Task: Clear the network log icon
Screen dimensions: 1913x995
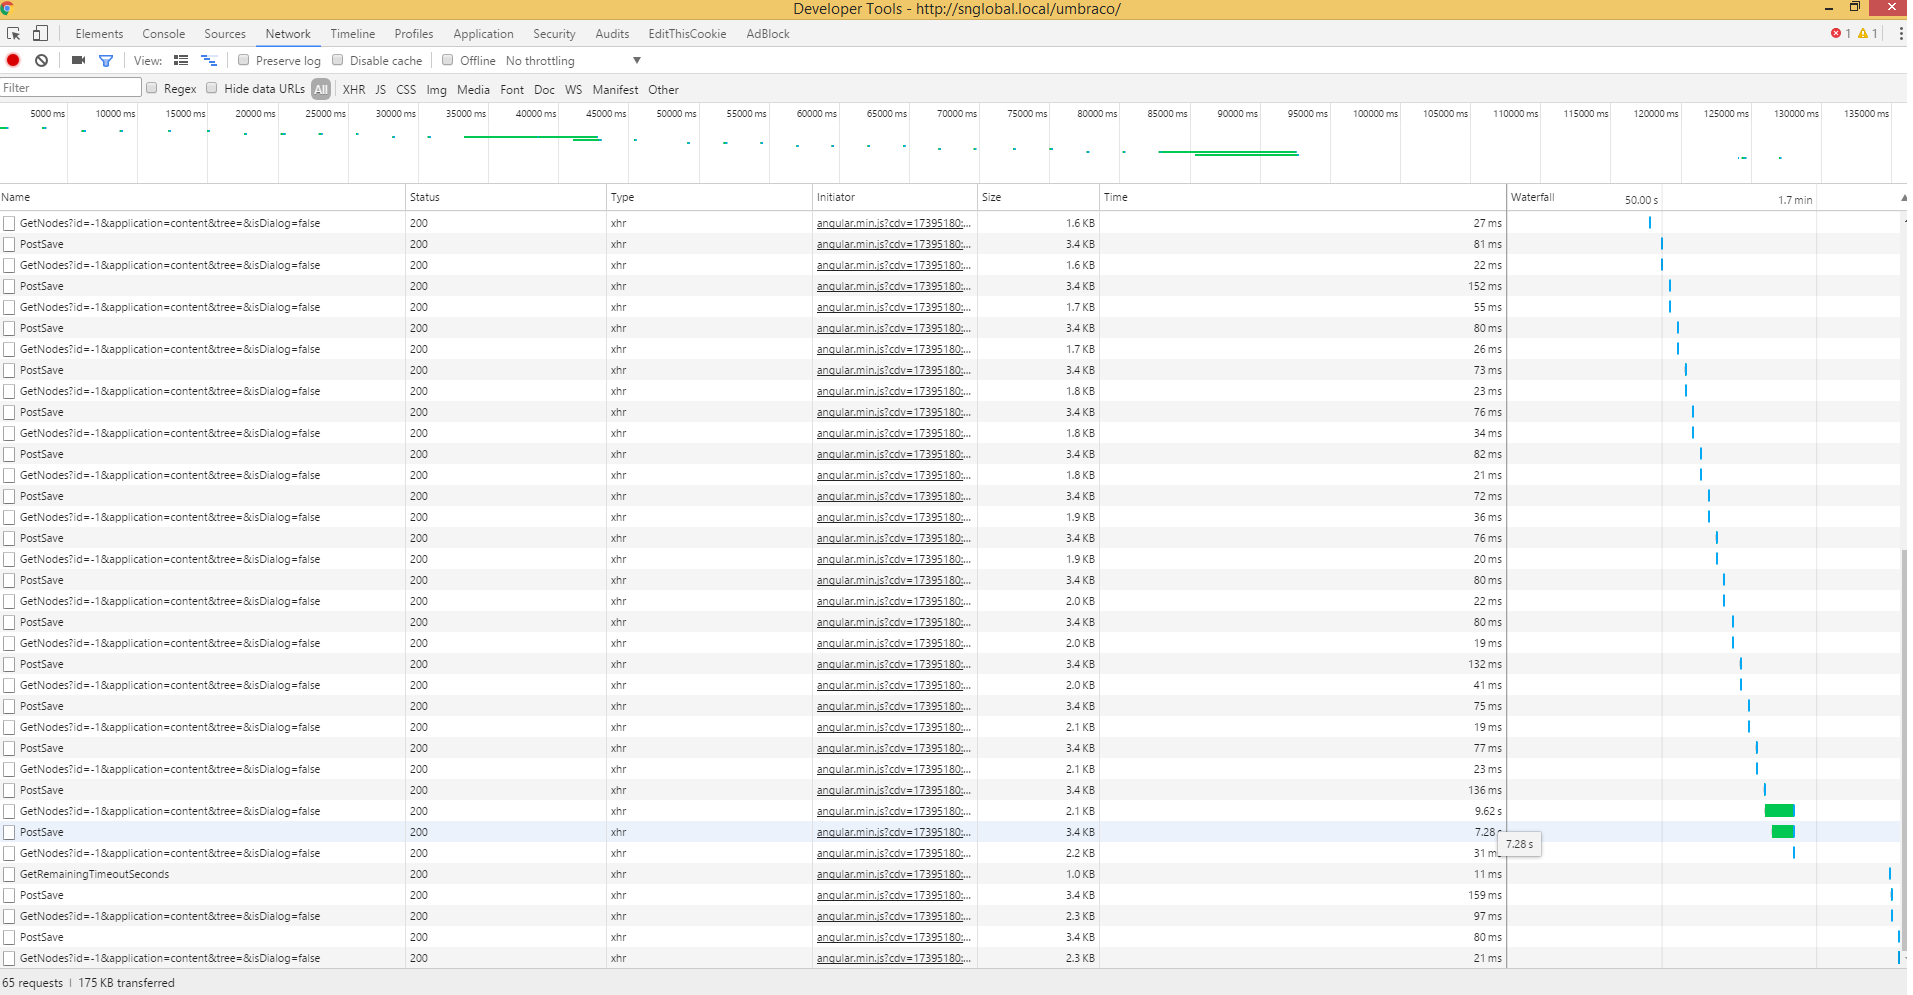Action: (41, 61)
